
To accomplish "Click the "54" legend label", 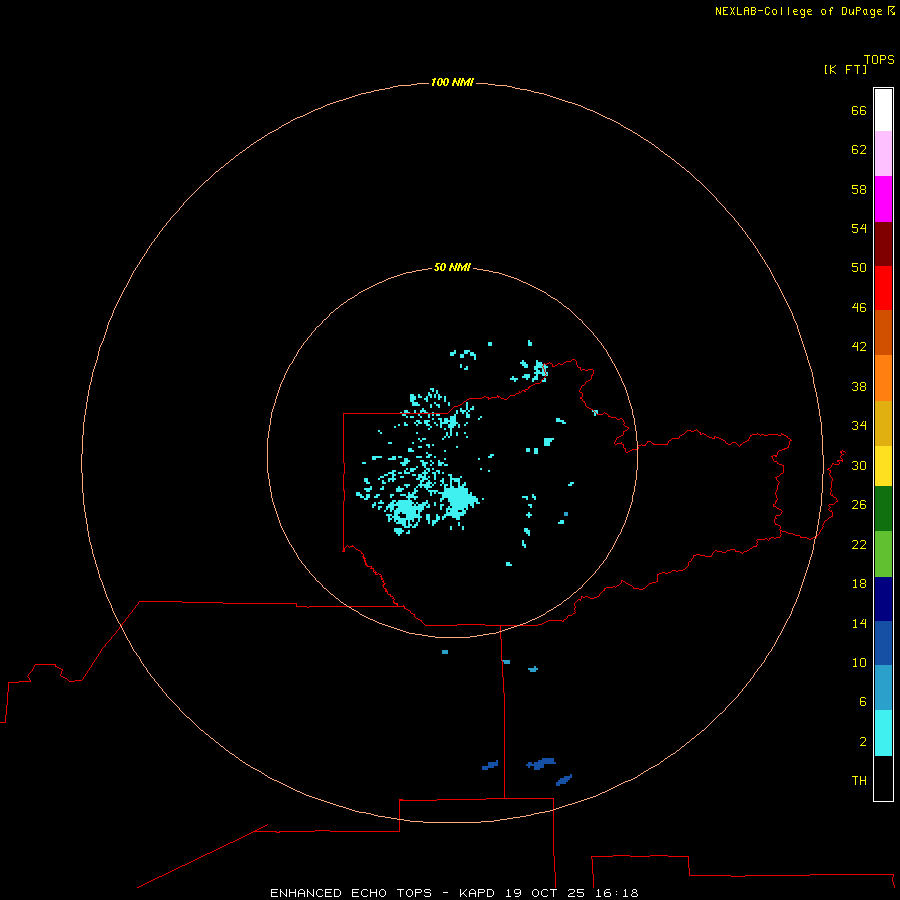I will point(859,228).
